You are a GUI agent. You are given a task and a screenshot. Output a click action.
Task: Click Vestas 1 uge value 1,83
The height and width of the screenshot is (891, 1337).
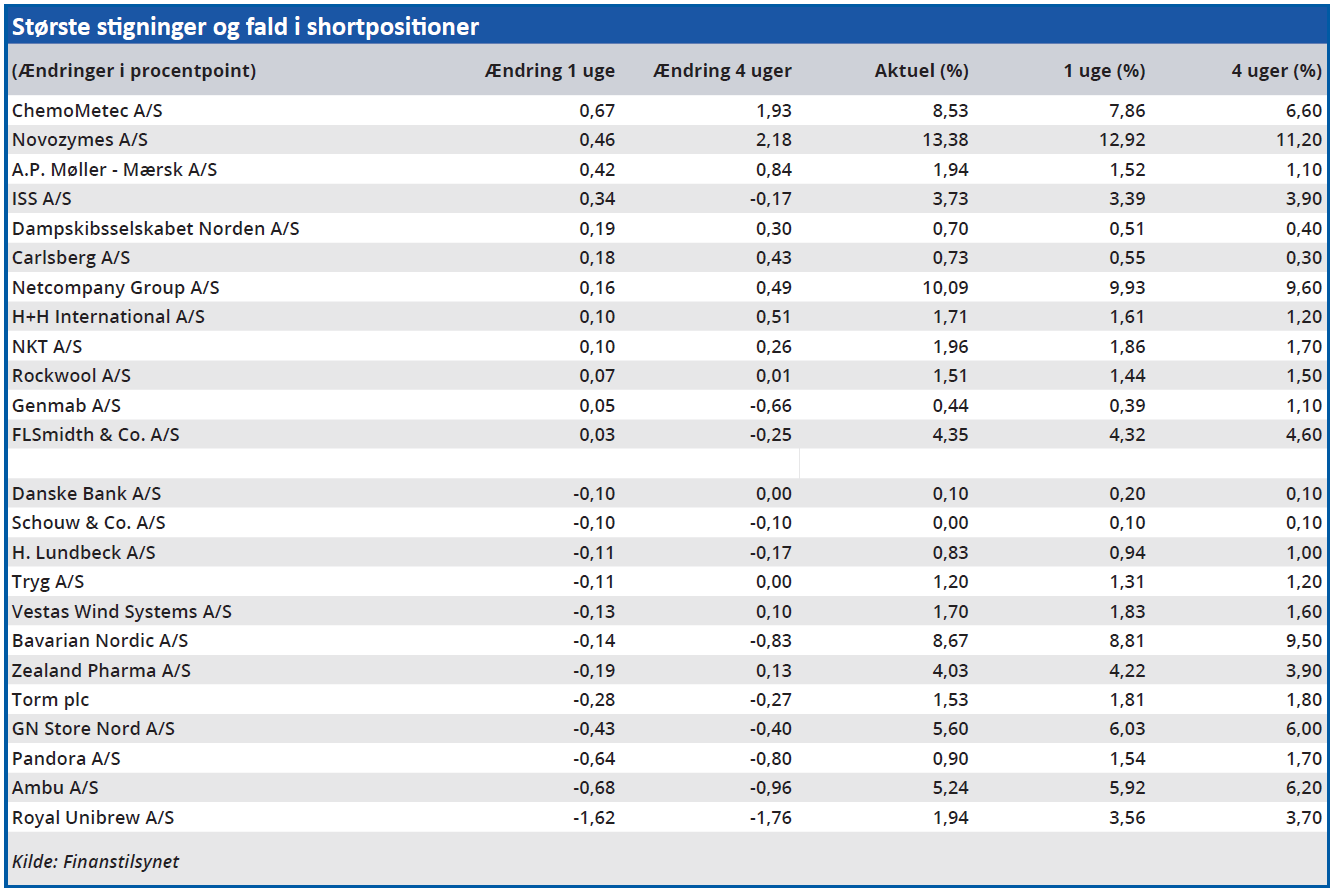click(1127, 612)
